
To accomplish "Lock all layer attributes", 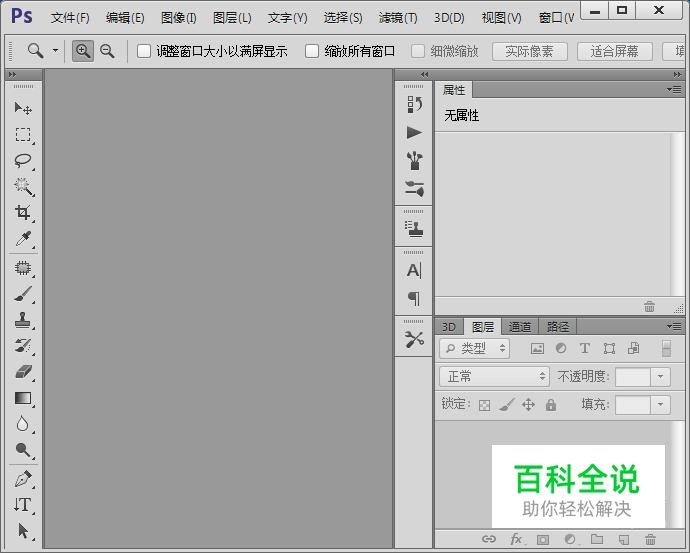I will click(551, 404).
